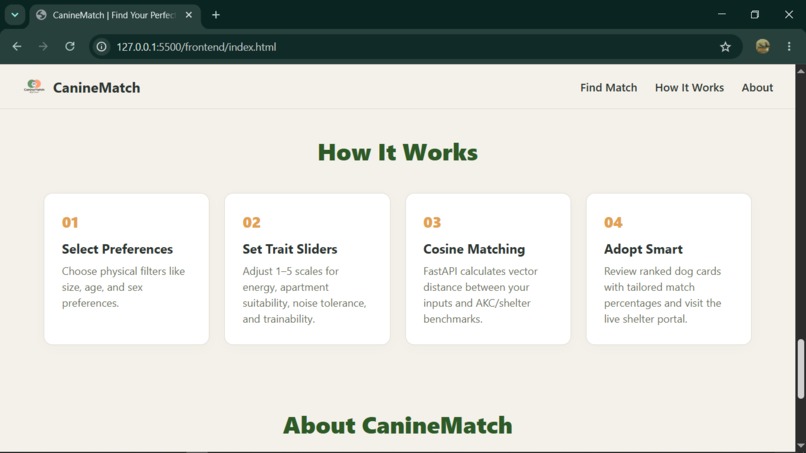
Task: Click the scrollbar down arrow
Action: tap(801, 446)
